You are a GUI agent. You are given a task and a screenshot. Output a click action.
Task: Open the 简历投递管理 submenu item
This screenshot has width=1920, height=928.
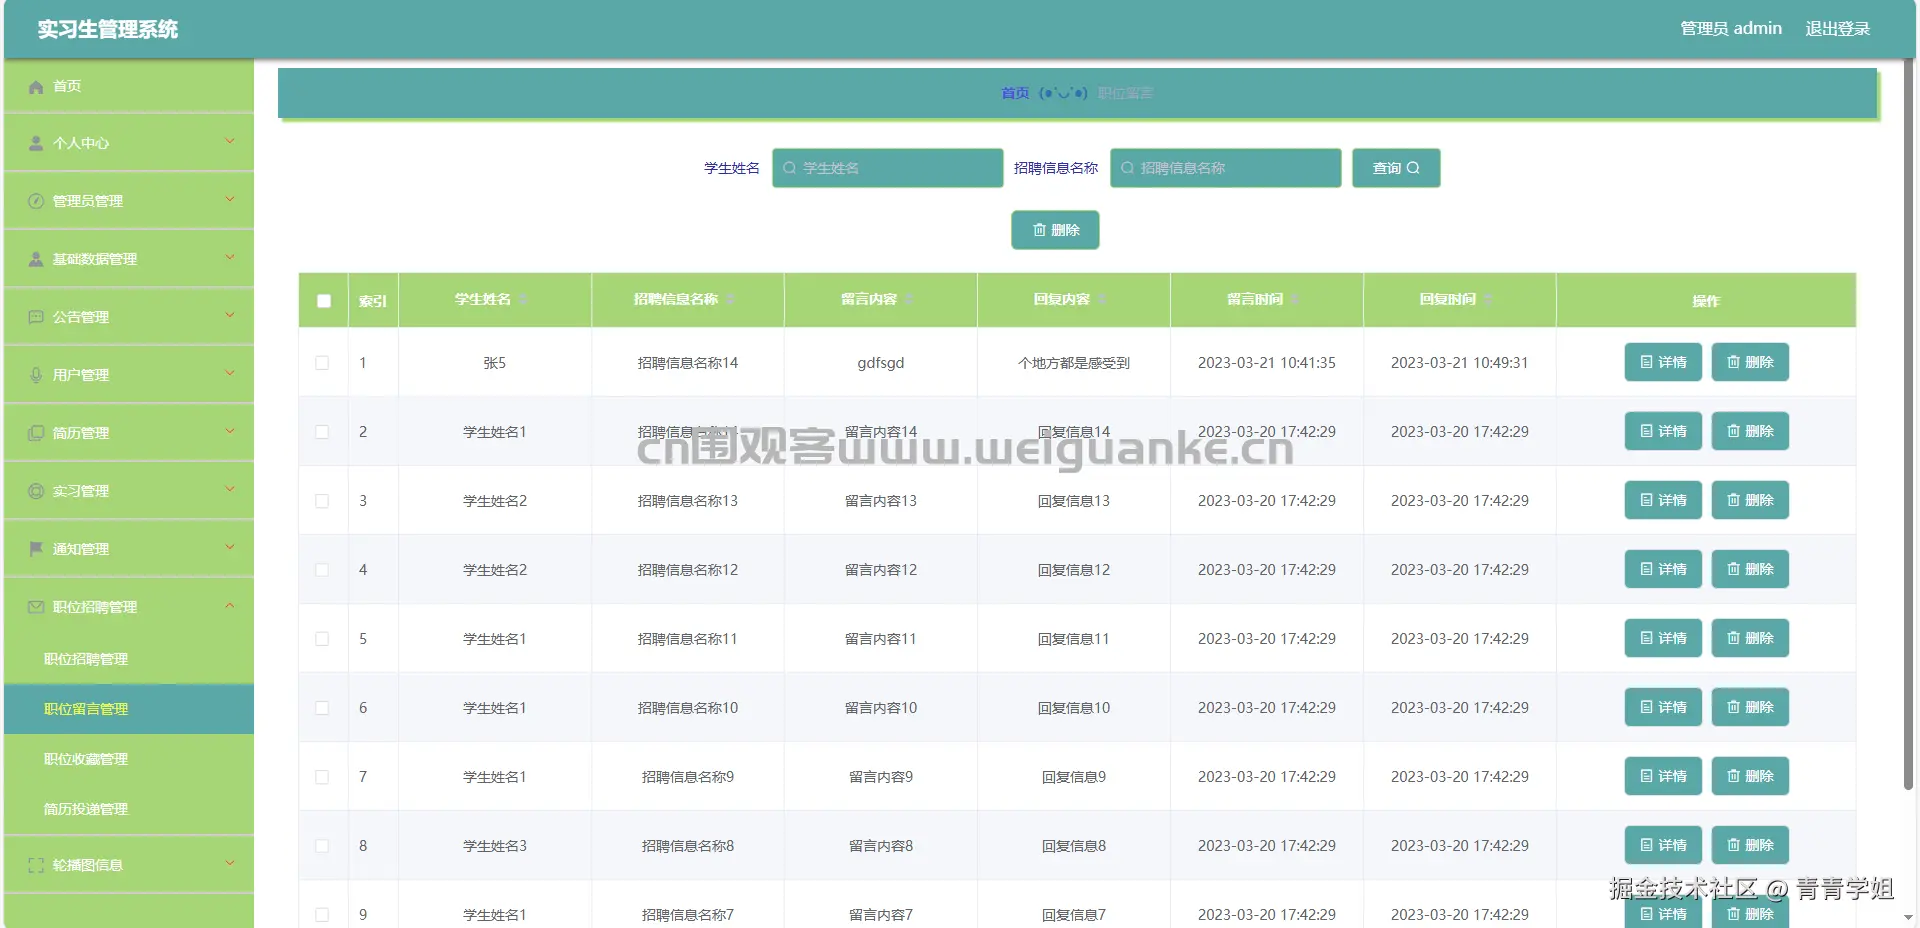click(x=129, y=809)
